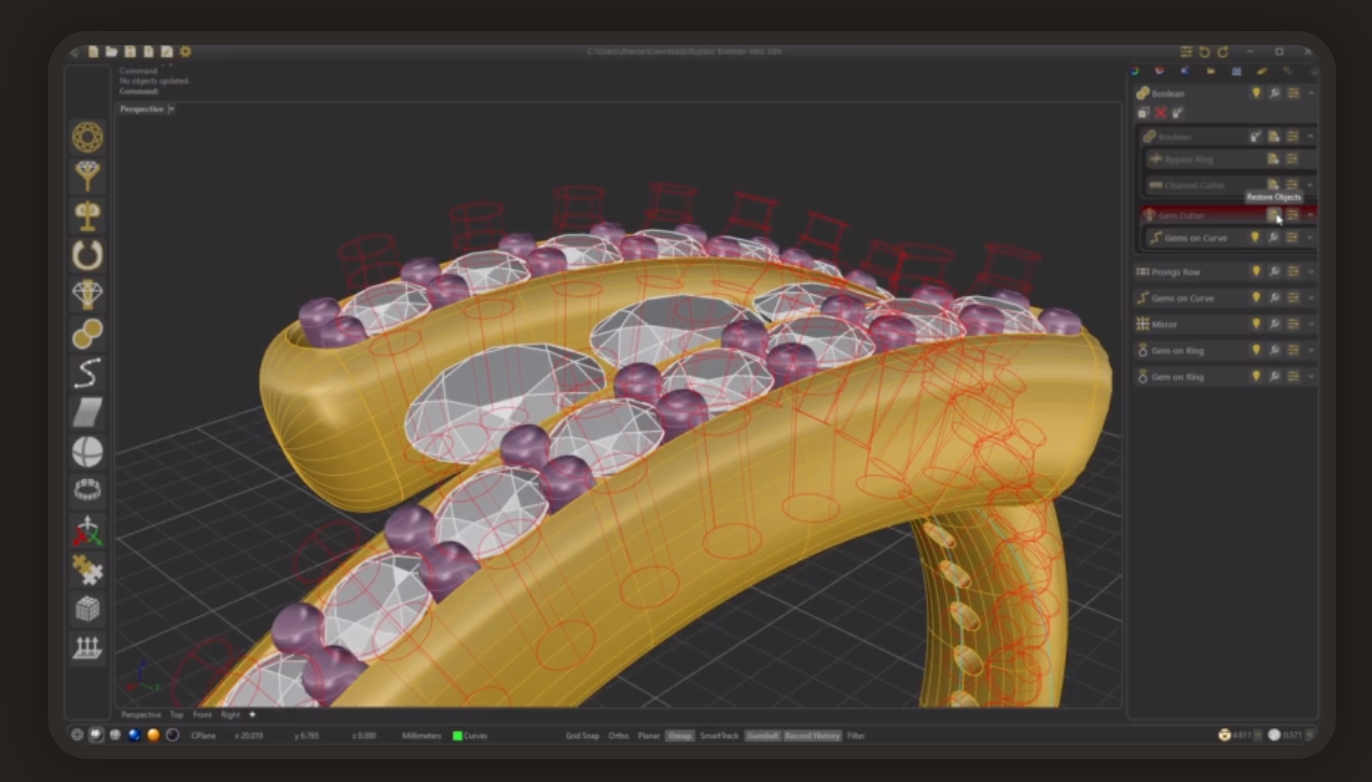Click the Filter button in status bar
1372x782 pixels.
(856, 736)
